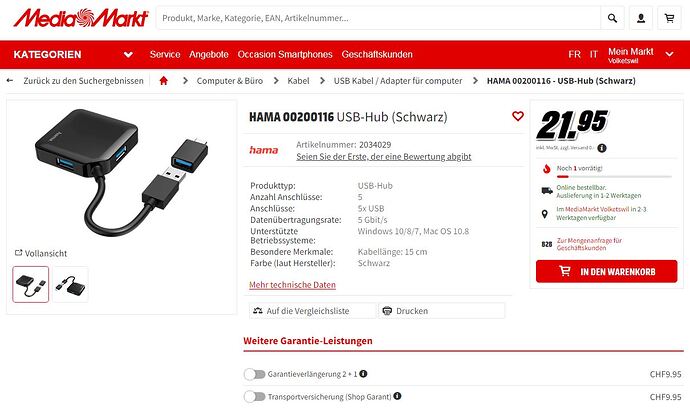The width and height of the screenshot is (690, 408).
Task: Open the shopping cart icon in header
Action: (x=669, y=18)
